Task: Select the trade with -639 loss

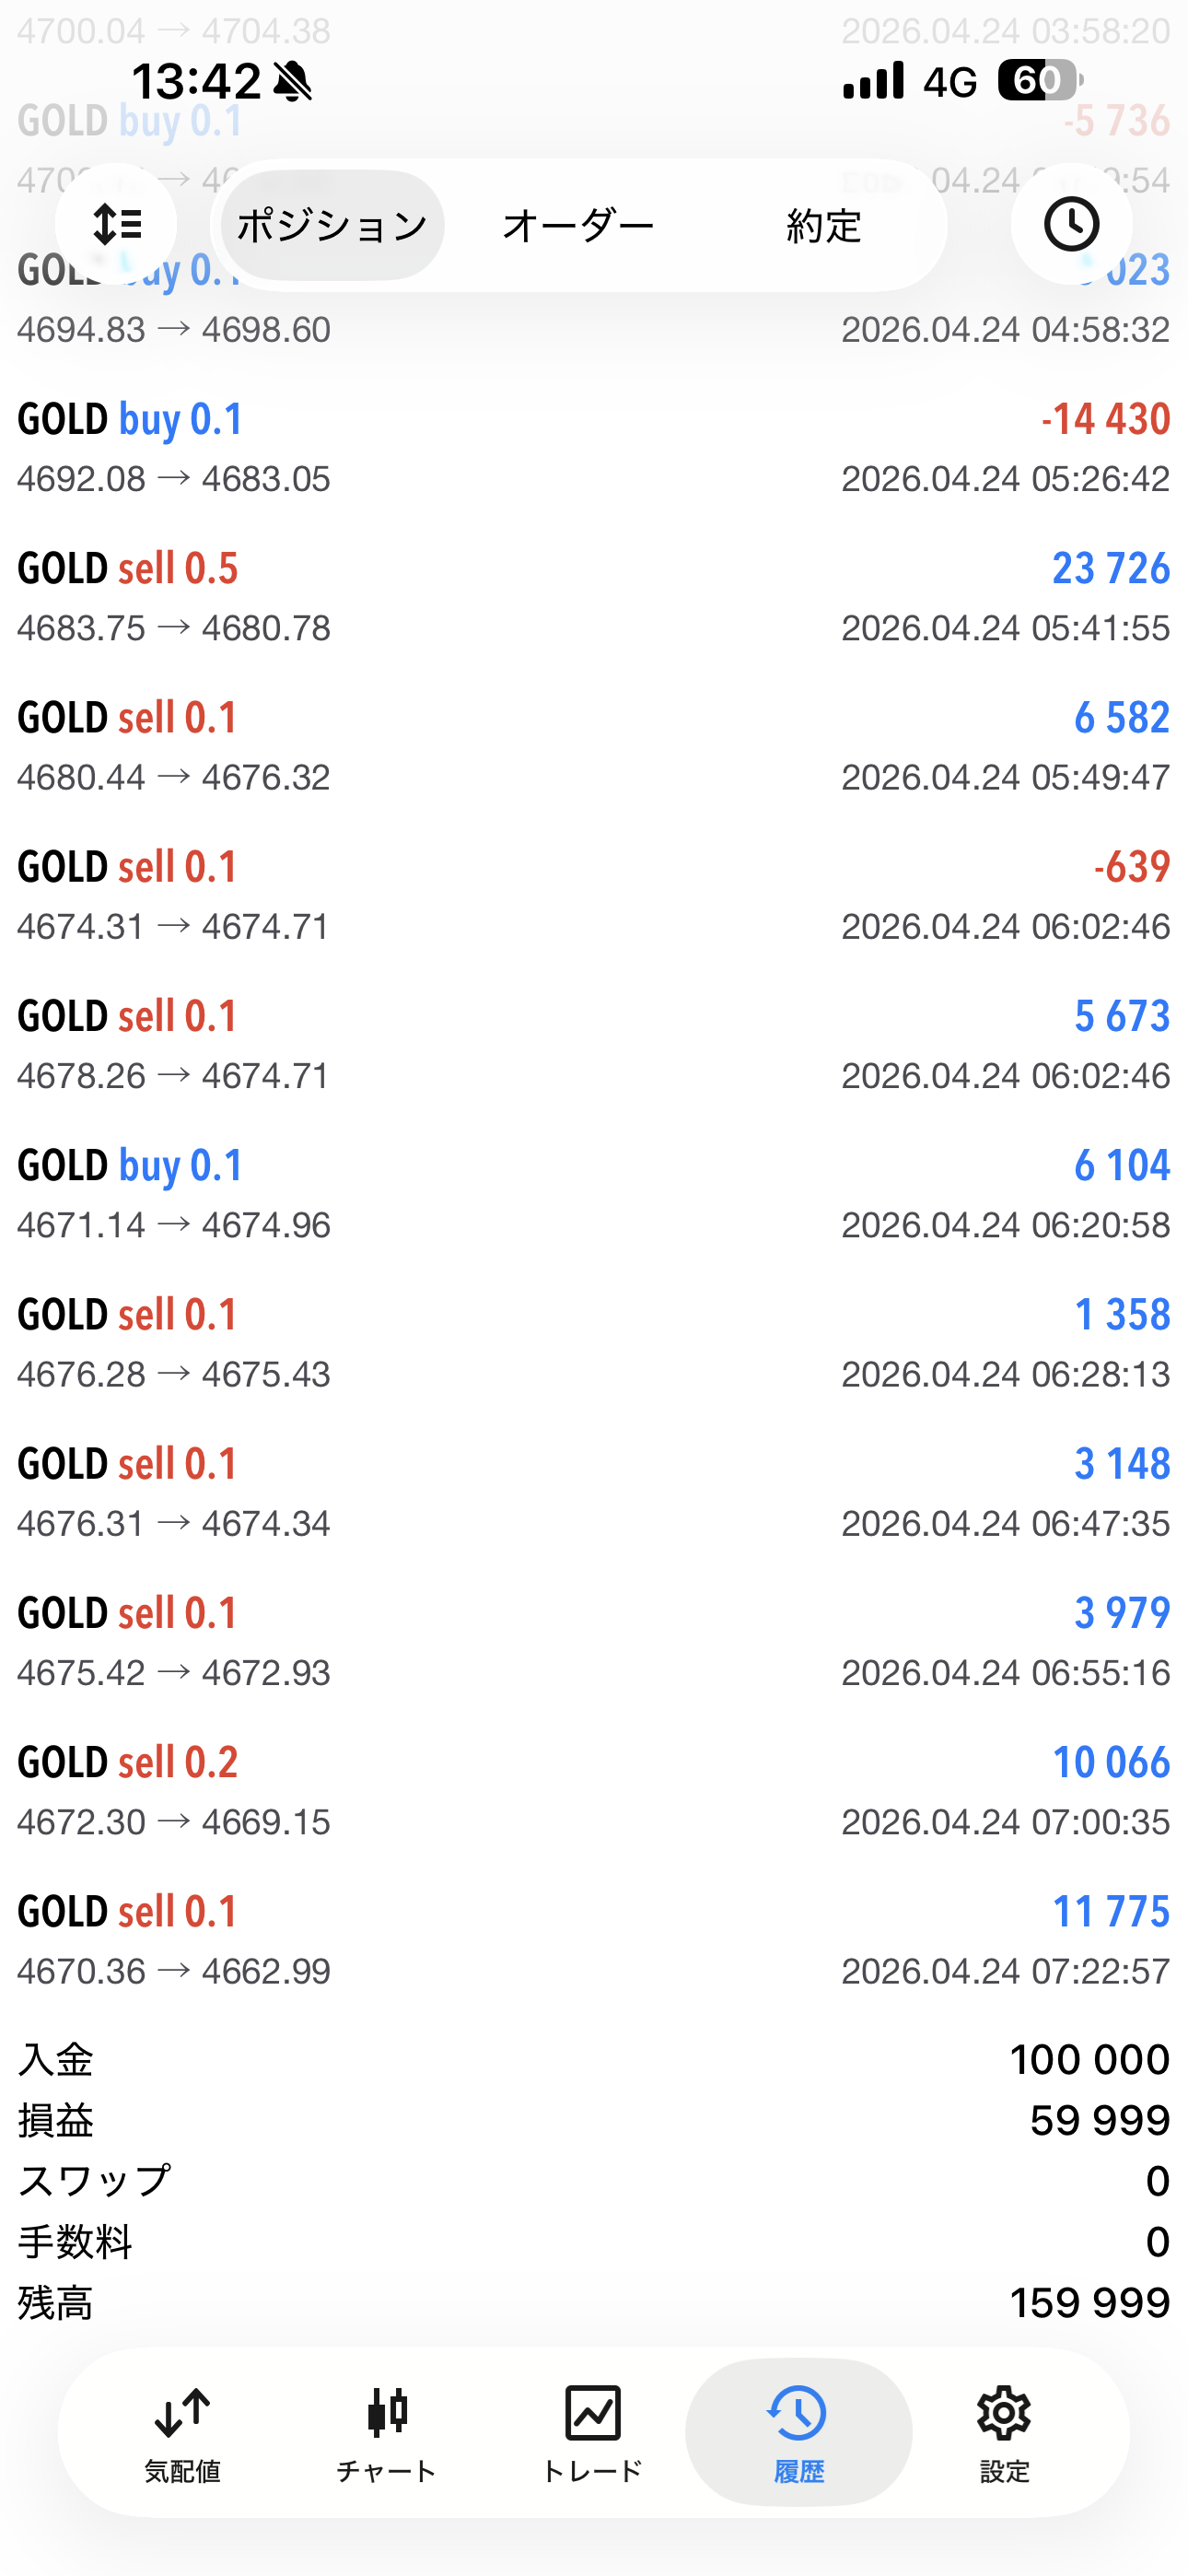Action: click(x=594, y=895)
